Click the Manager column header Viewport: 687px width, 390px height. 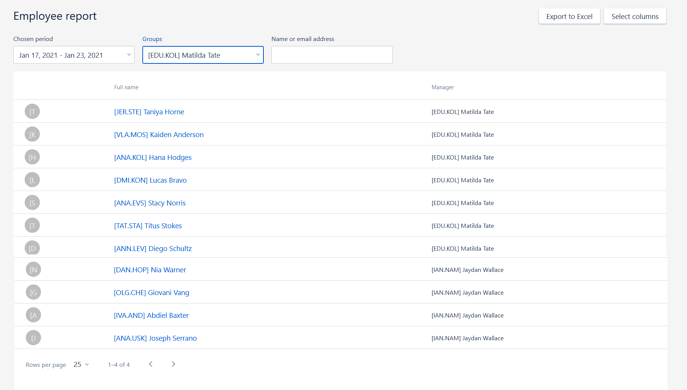pos(443,87)
